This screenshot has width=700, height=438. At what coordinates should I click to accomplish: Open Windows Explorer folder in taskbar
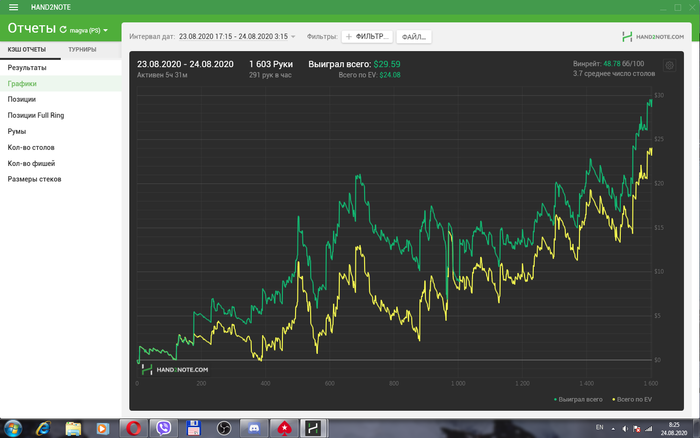[x=73, y=429]
